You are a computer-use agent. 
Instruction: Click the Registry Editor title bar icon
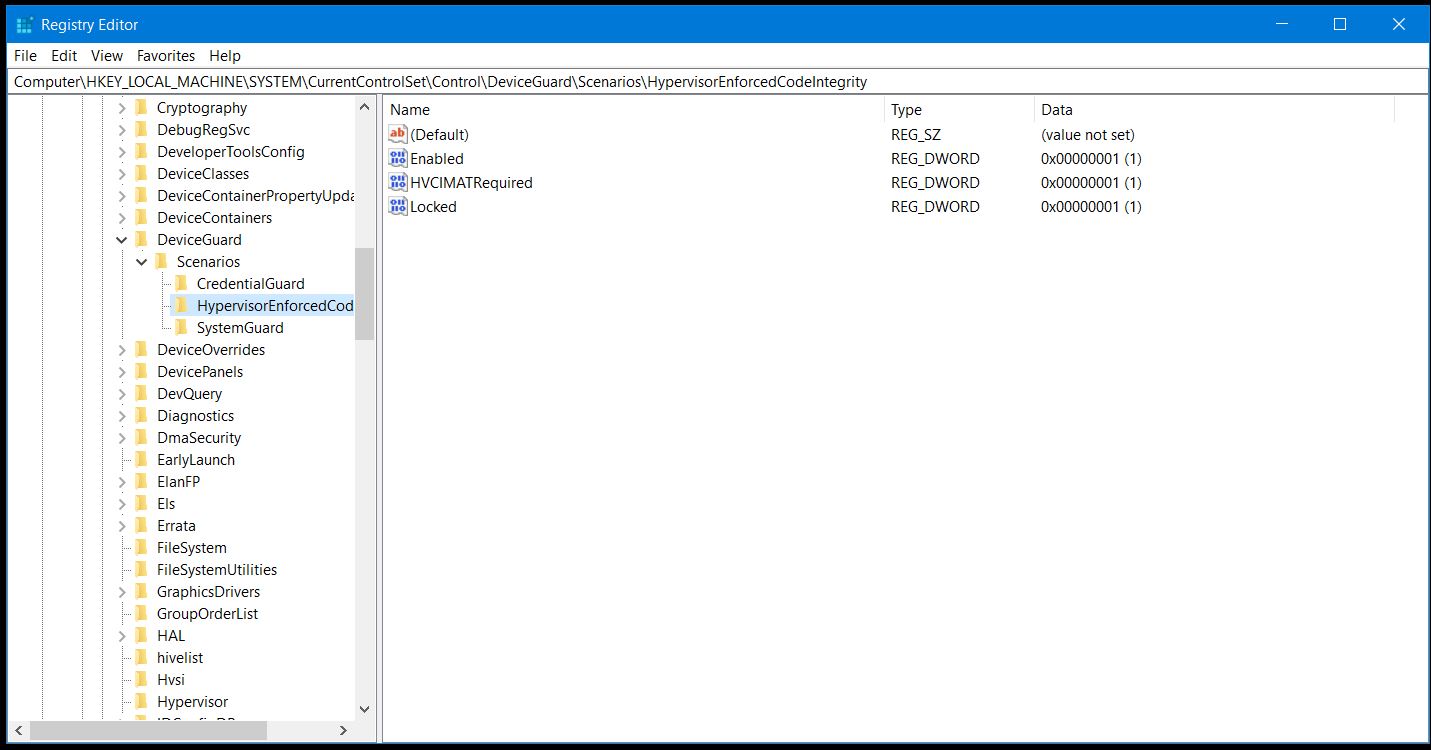25,24
